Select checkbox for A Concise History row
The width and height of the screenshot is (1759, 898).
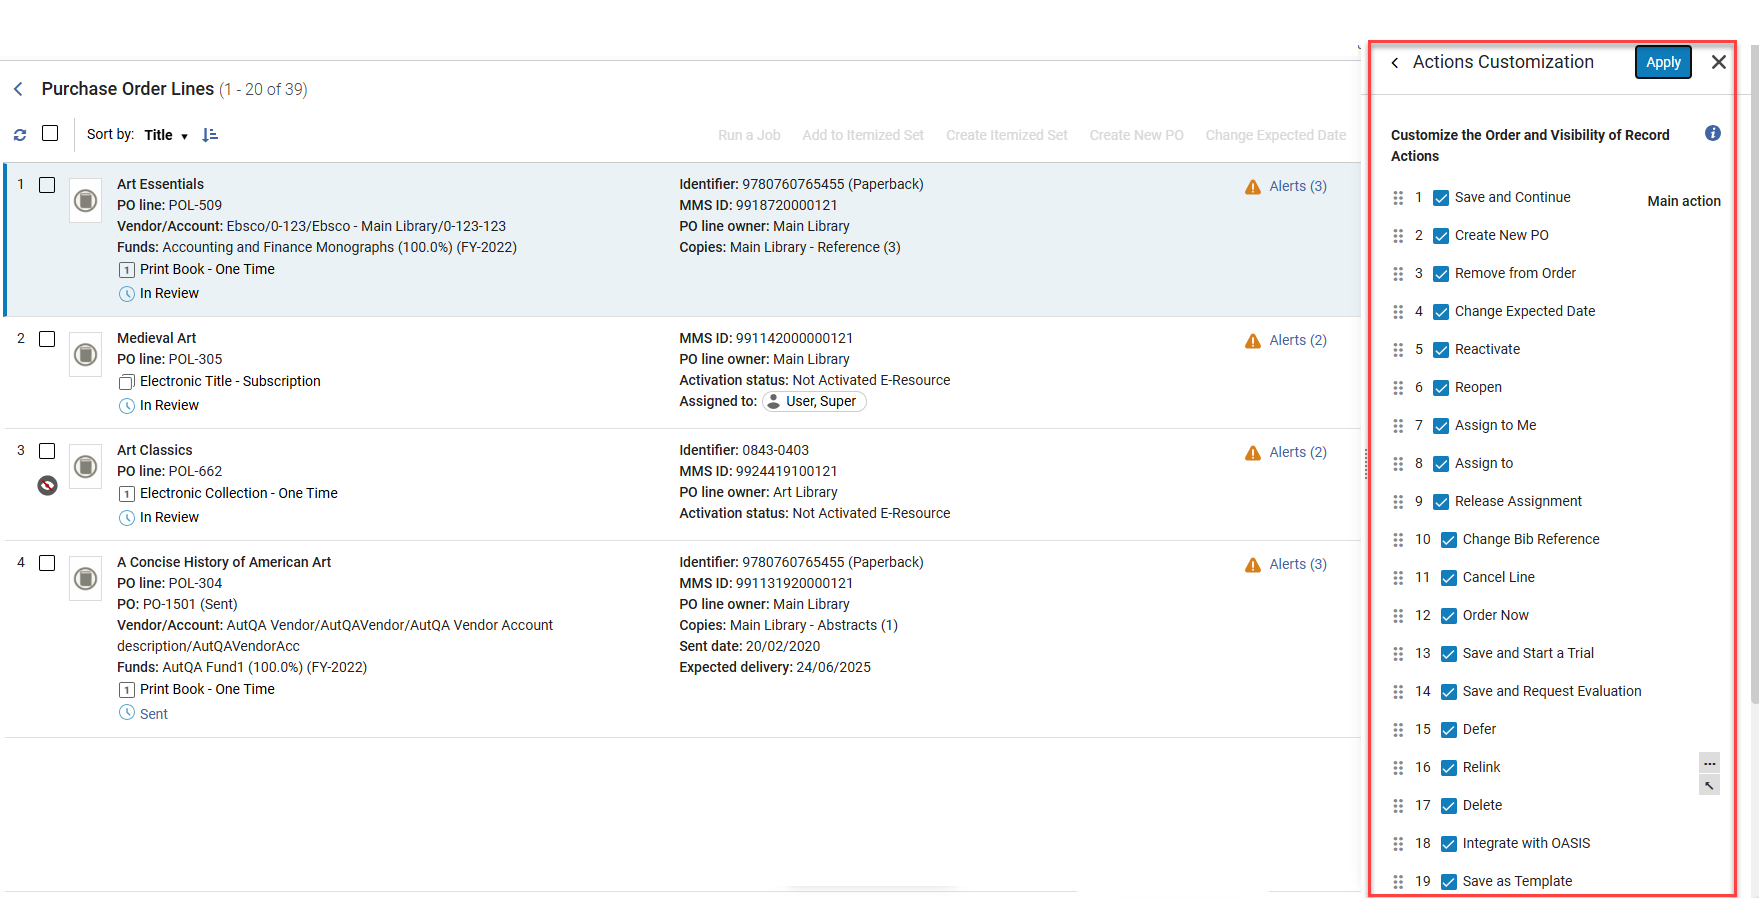click(x=47, y=563)
